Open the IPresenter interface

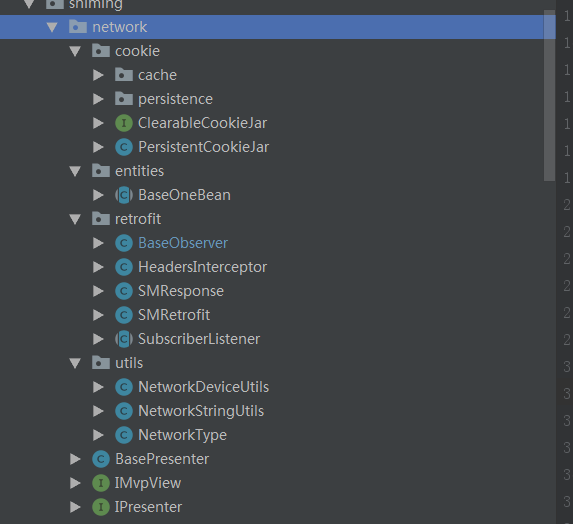[x=148, y=507]
